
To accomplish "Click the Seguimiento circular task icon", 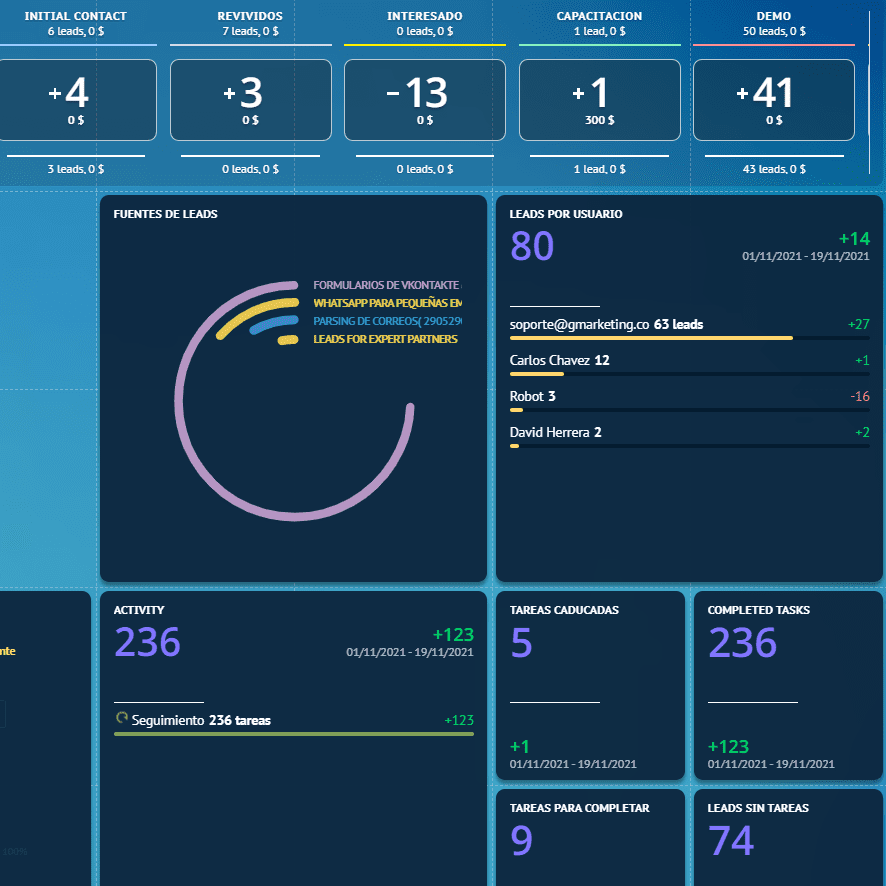I will [122, 718].
